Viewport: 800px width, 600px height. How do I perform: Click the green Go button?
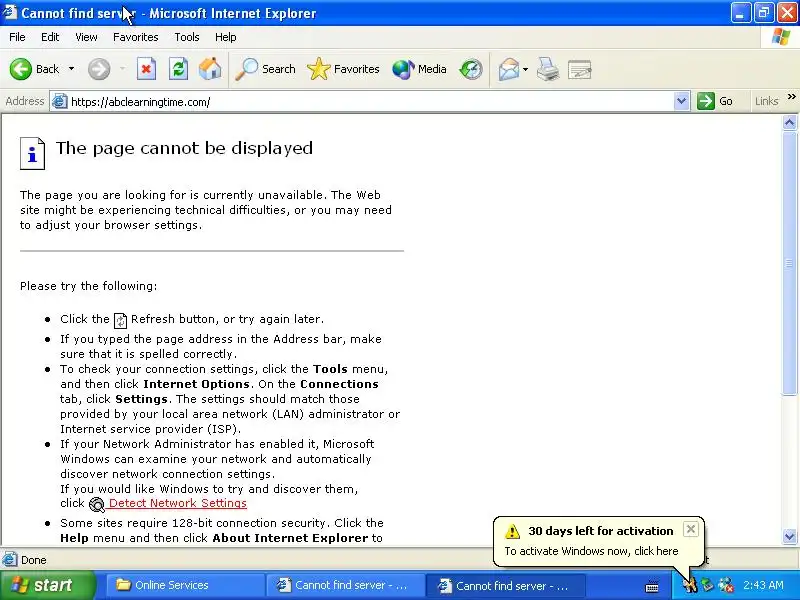tap(715, 101)
